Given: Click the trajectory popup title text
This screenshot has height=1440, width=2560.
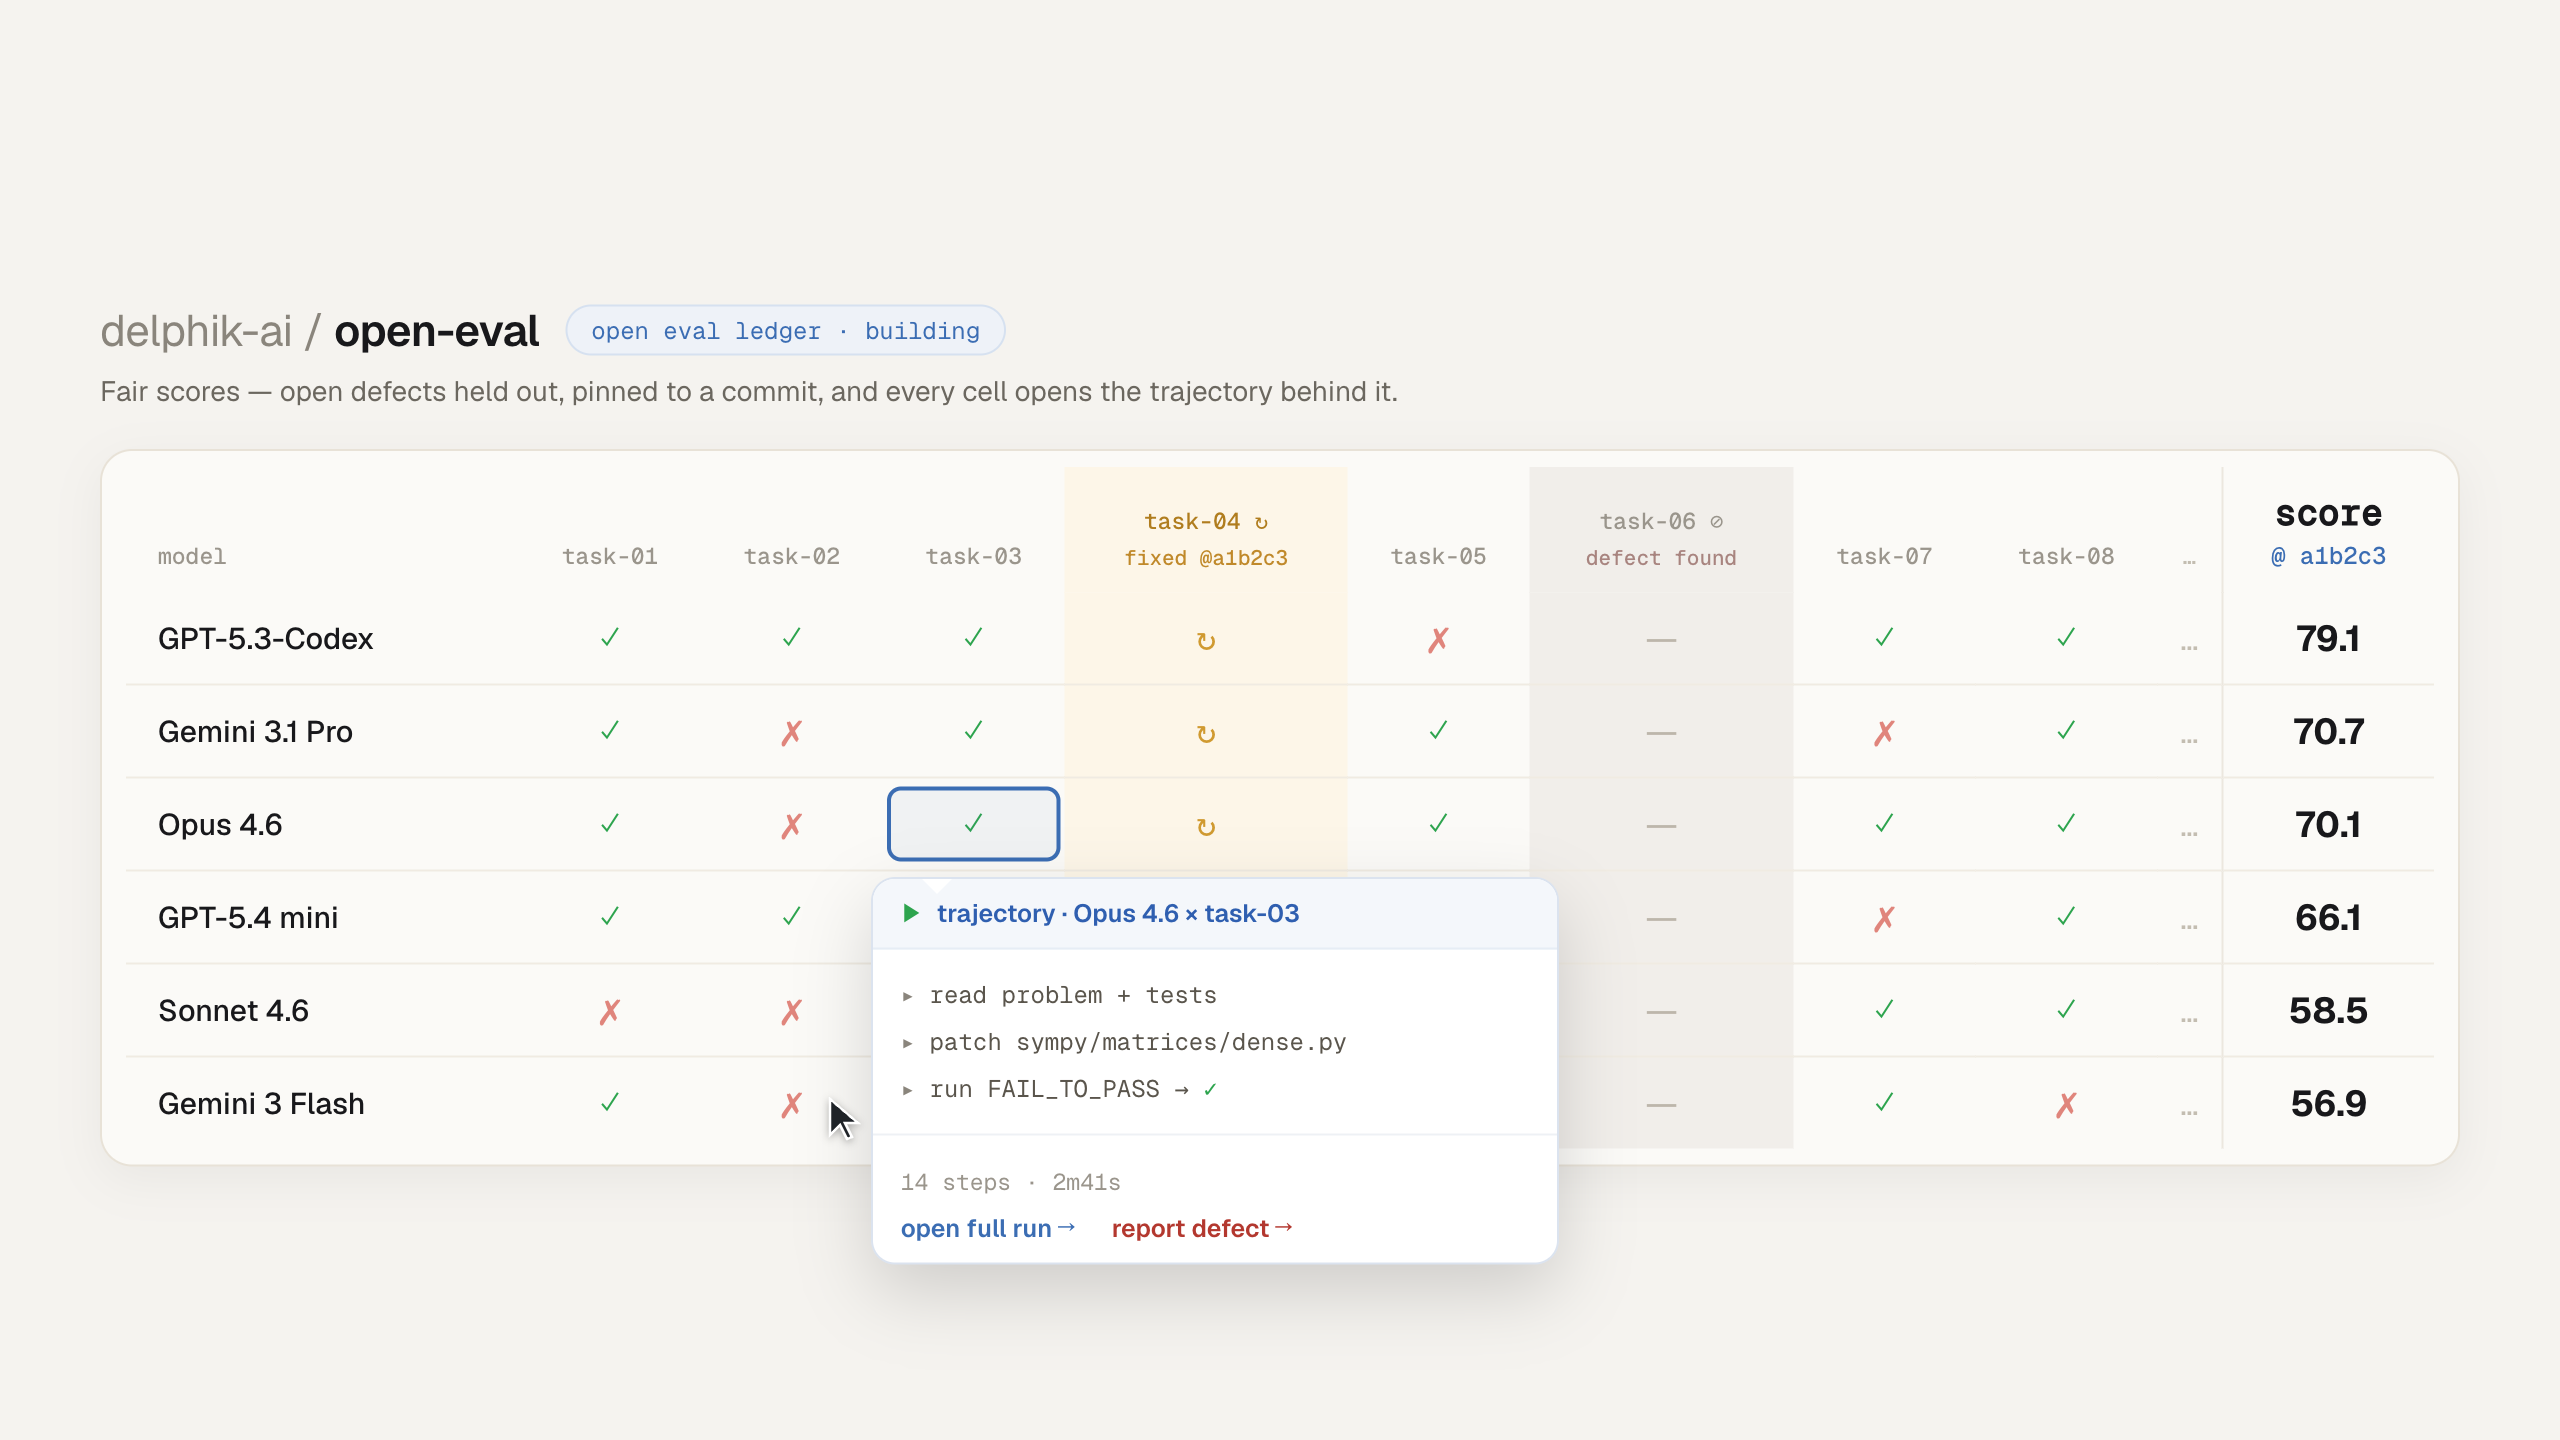Looking at the screenshot, I should tap(1118, 913).
